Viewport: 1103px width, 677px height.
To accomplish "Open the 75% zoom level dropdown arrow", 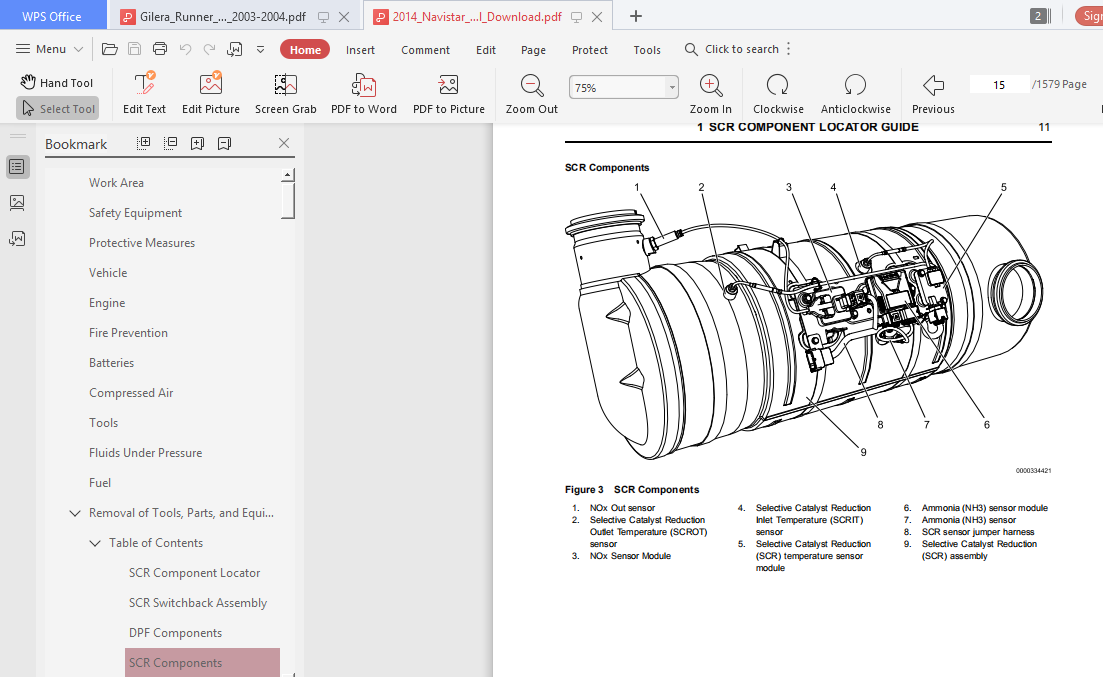I will pos(672,87).
